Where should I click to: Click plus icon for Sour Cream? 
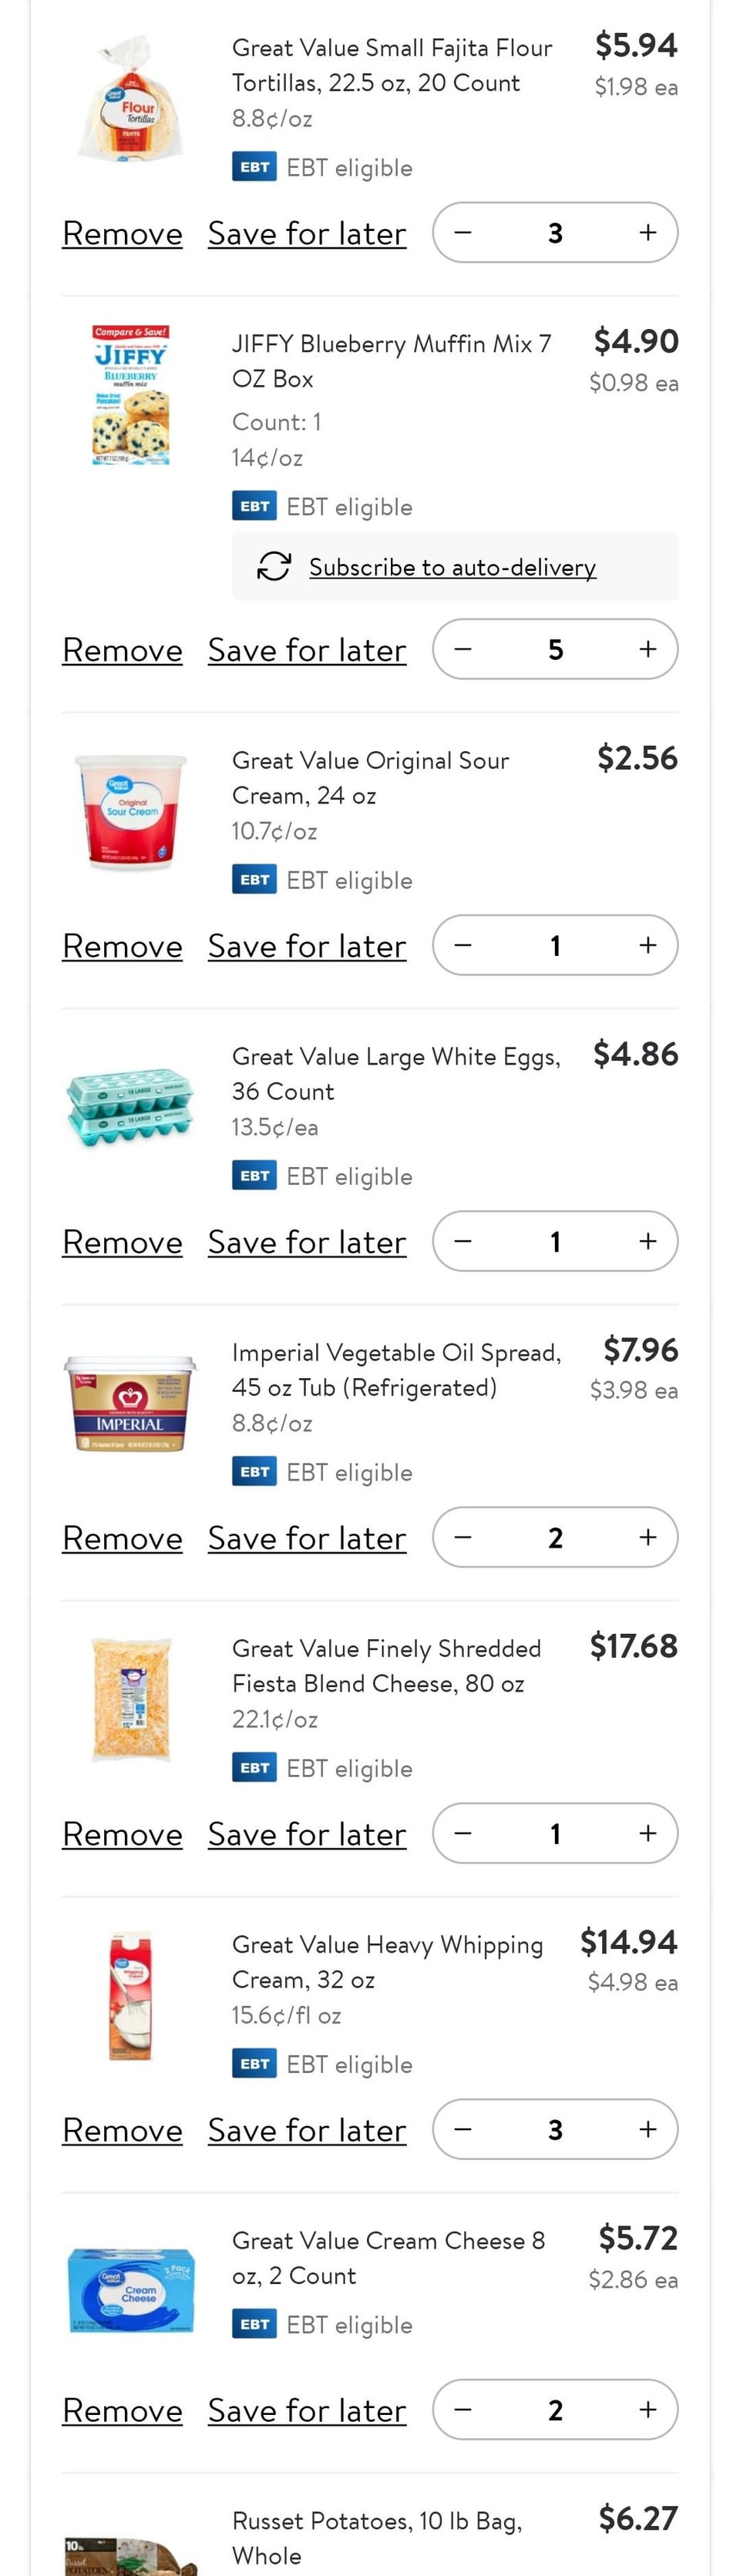point(648,945)
